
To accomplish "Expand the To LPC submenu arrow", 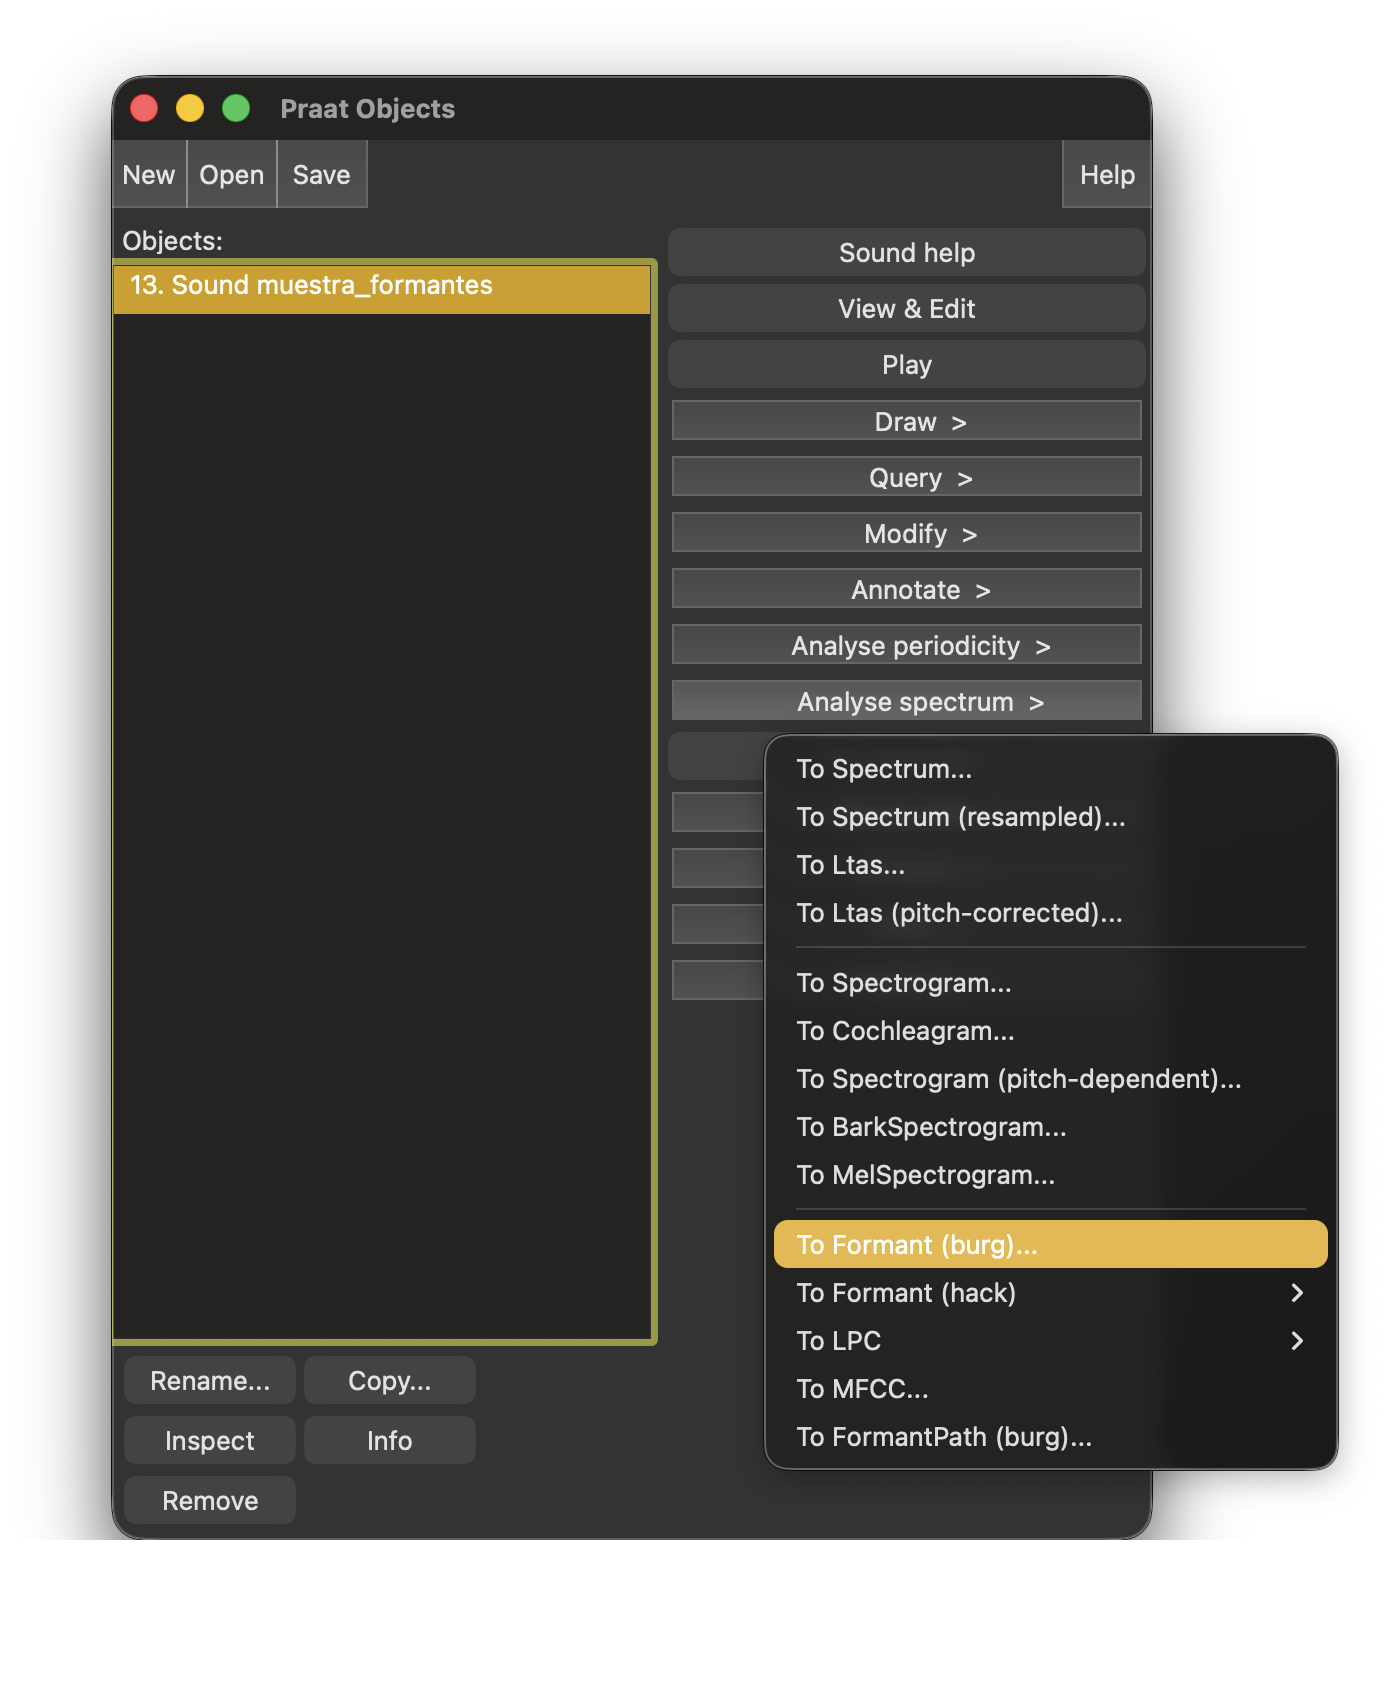I will tap(1296, 1341).
